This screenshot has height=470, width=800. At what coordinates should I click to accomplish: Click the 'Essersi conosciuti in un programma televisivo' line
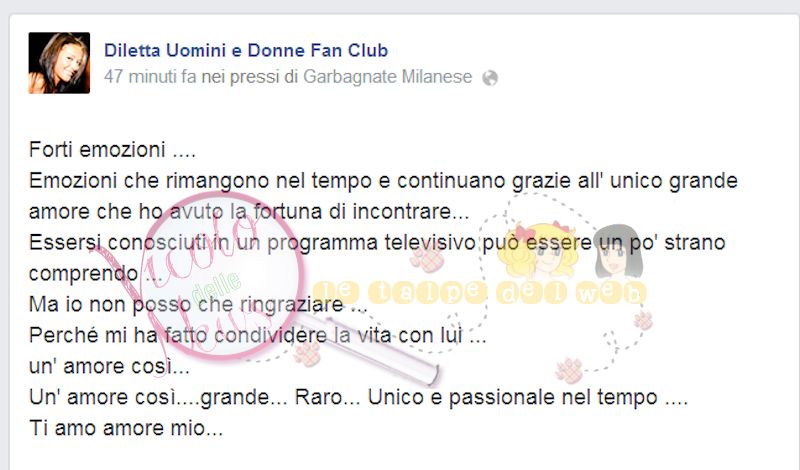click(x=377, y=243)
